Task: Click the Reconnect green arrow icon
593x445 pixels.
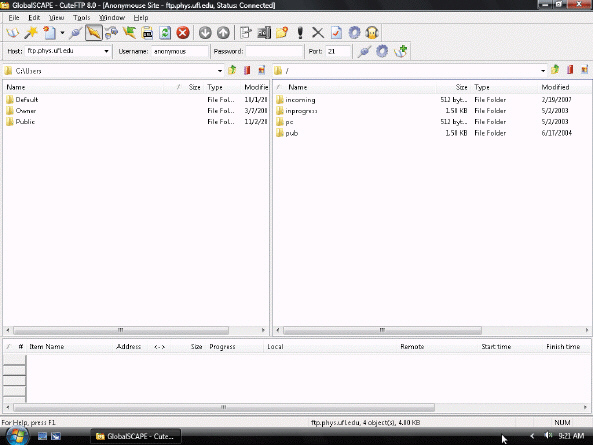Action: (129, 33)
